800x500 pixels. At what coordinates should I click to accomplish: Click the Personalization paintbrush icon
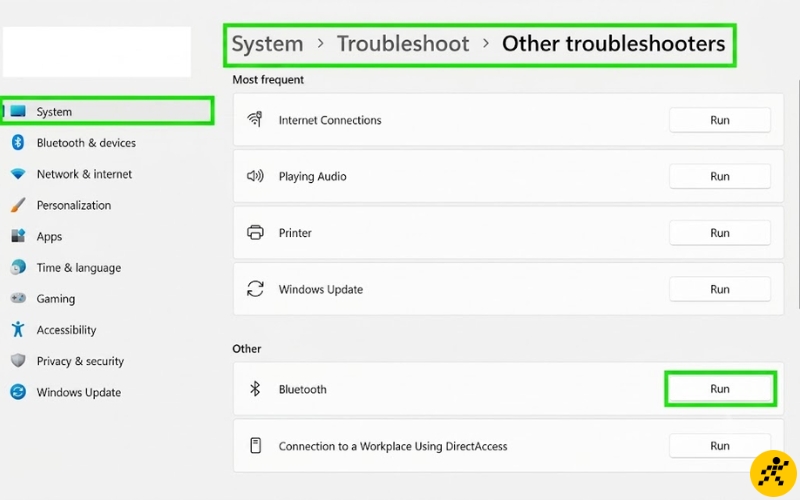(x=18, y=205)
